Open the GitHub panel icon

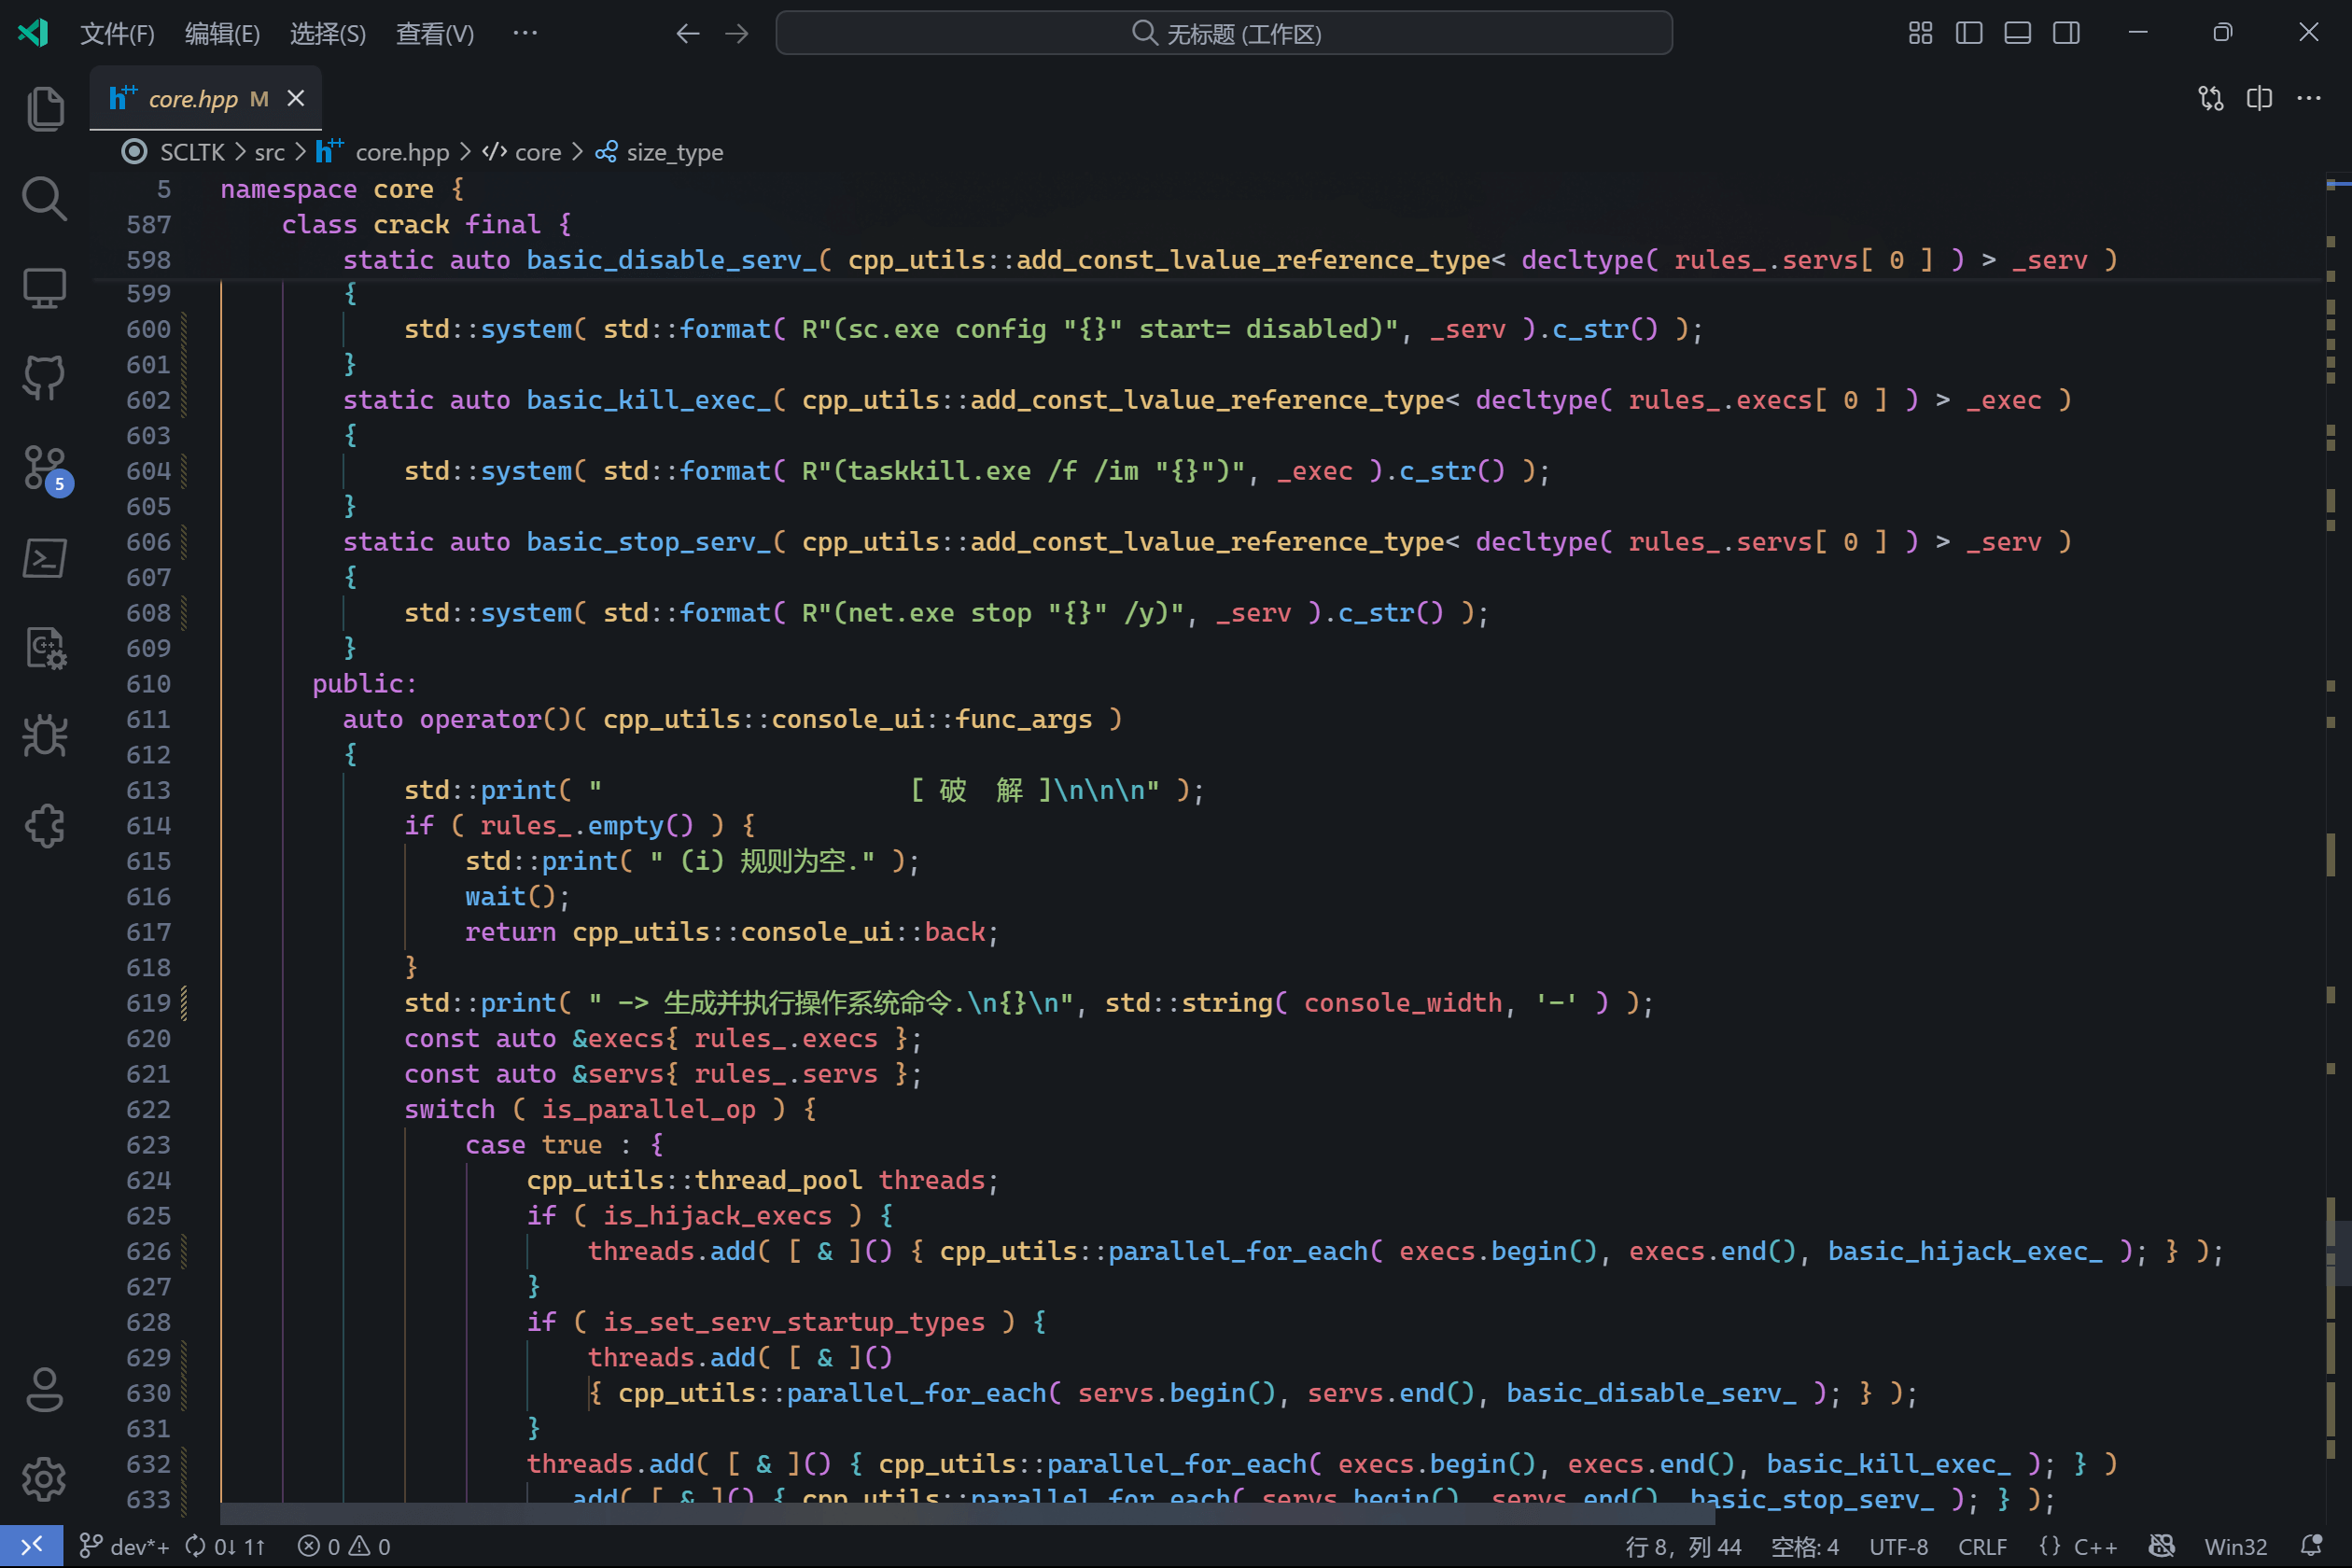click(x=44, y=378)
